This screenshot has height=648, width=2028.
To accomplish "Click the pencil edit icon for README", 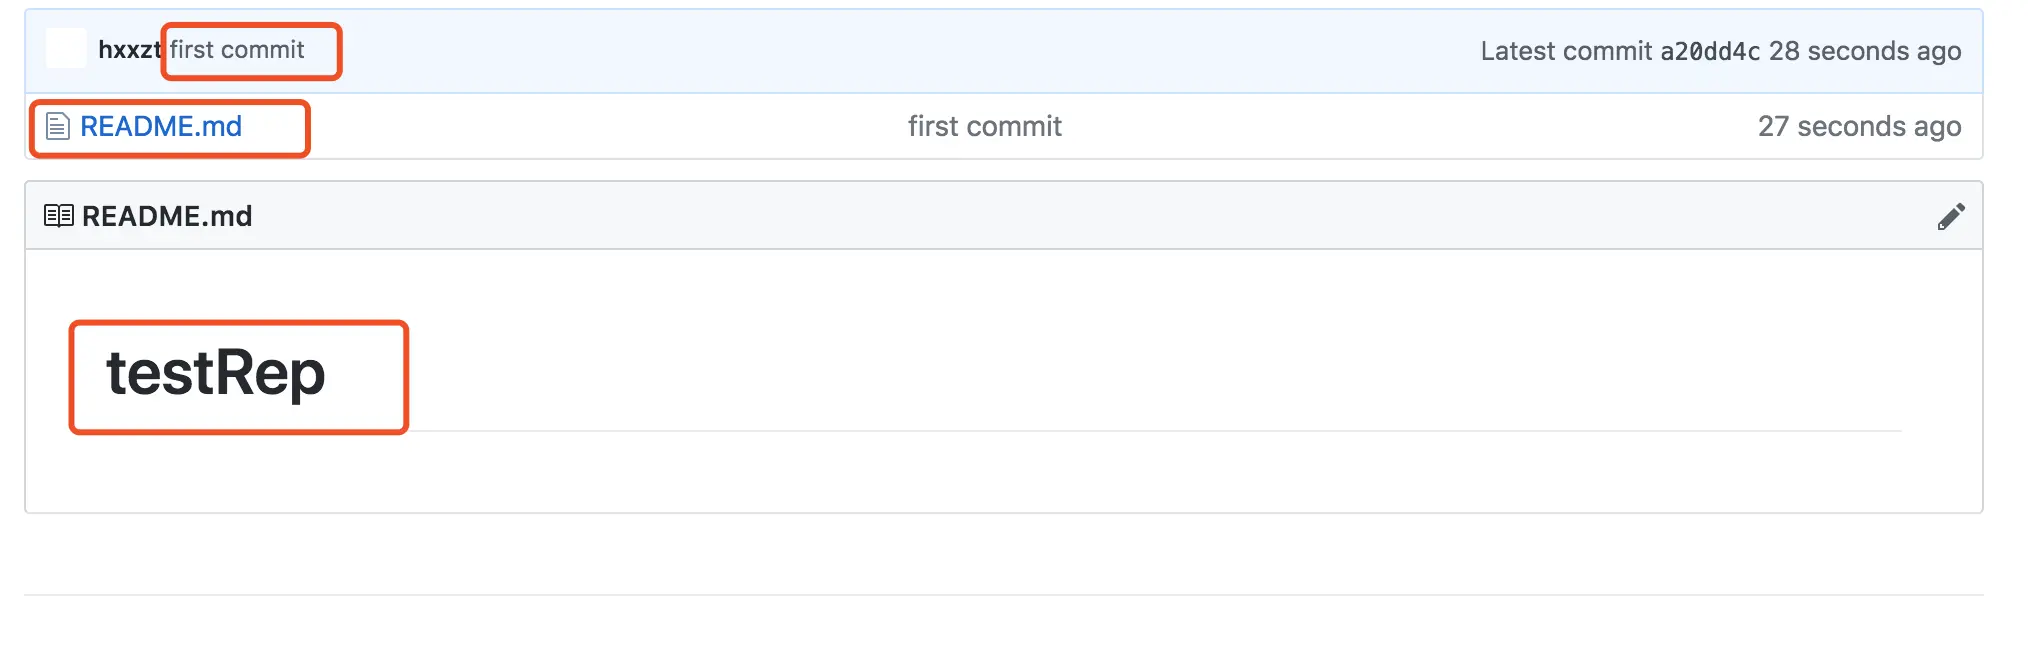I will point(1950,217).
